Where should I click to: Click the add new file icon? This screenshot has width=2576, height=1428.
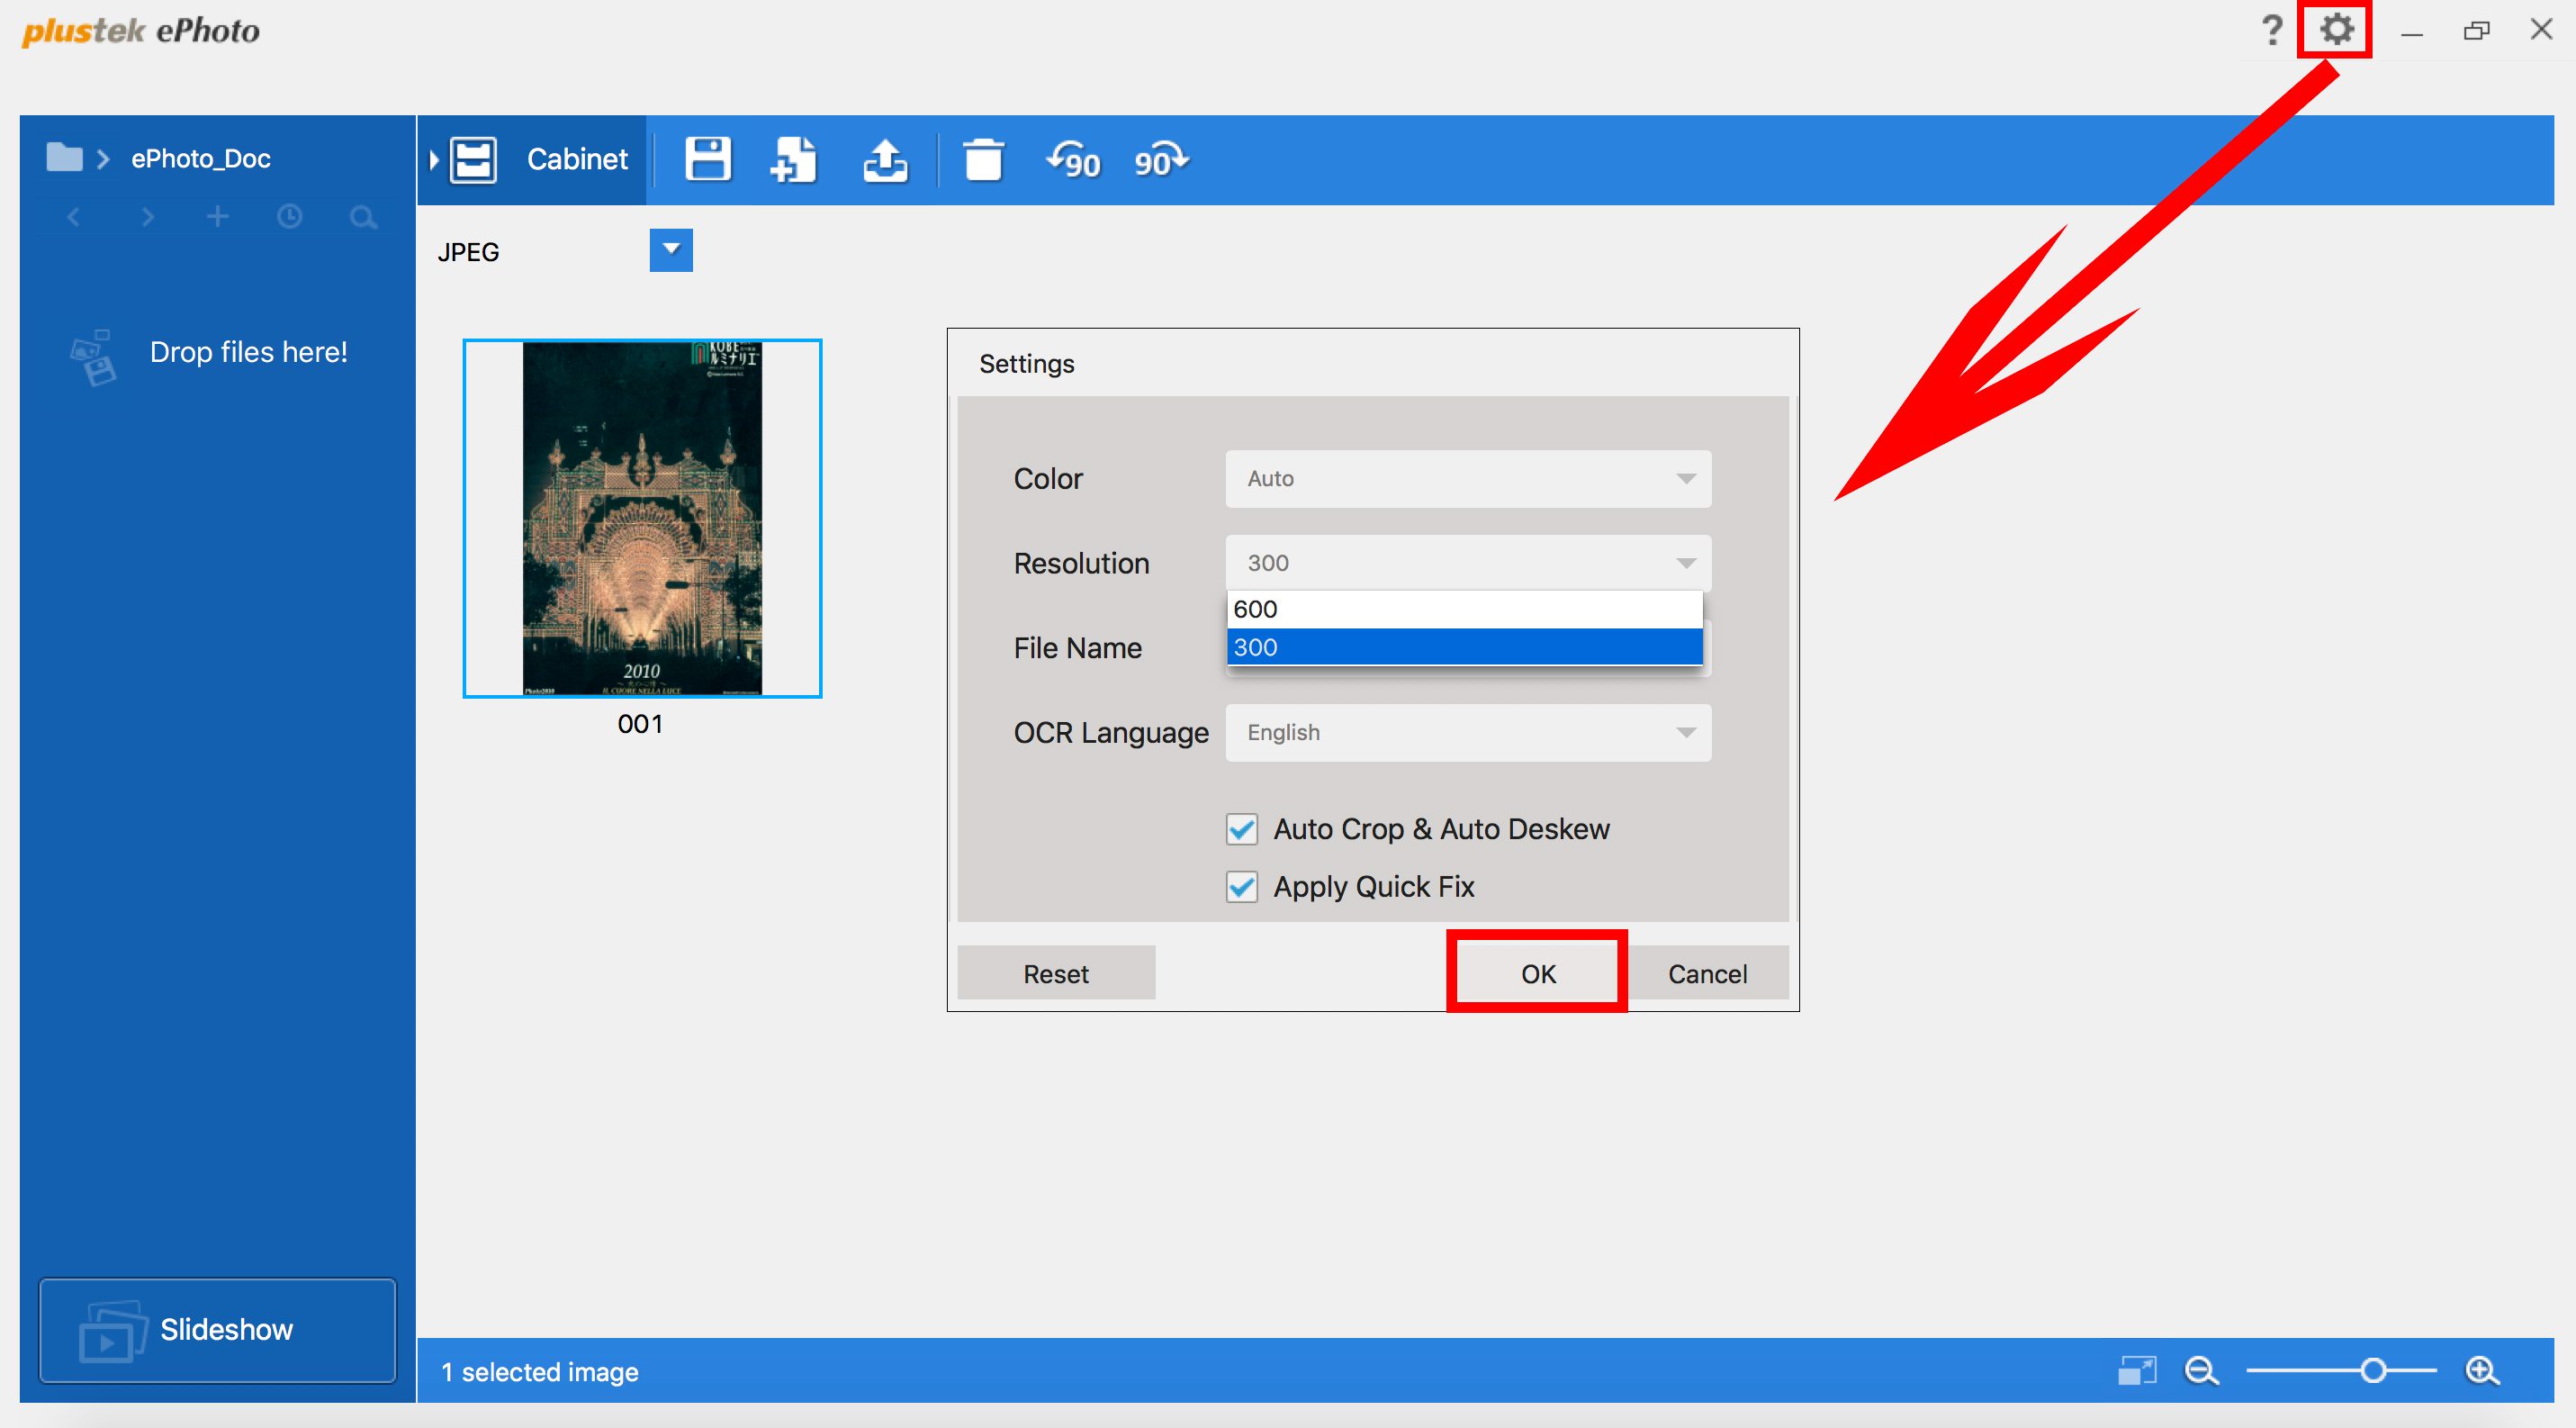794,160
